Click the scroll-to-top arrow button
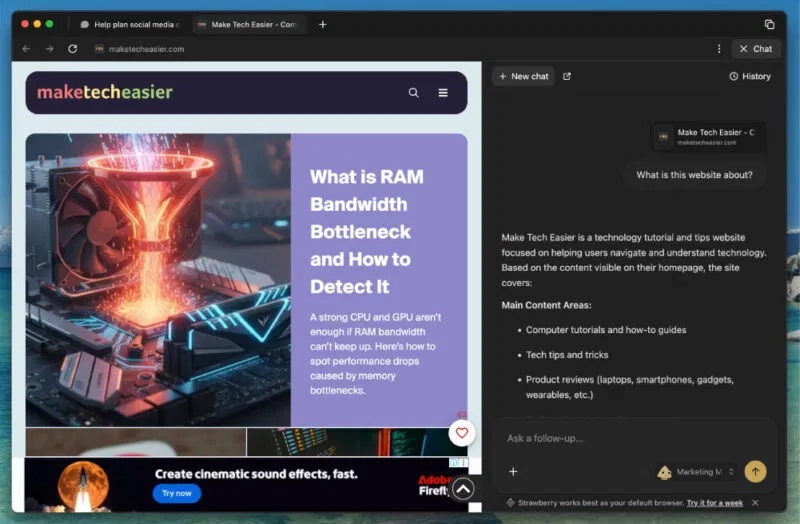Viewport: 800px width, 524px height. pyautogui.click(x=462, y=489)
